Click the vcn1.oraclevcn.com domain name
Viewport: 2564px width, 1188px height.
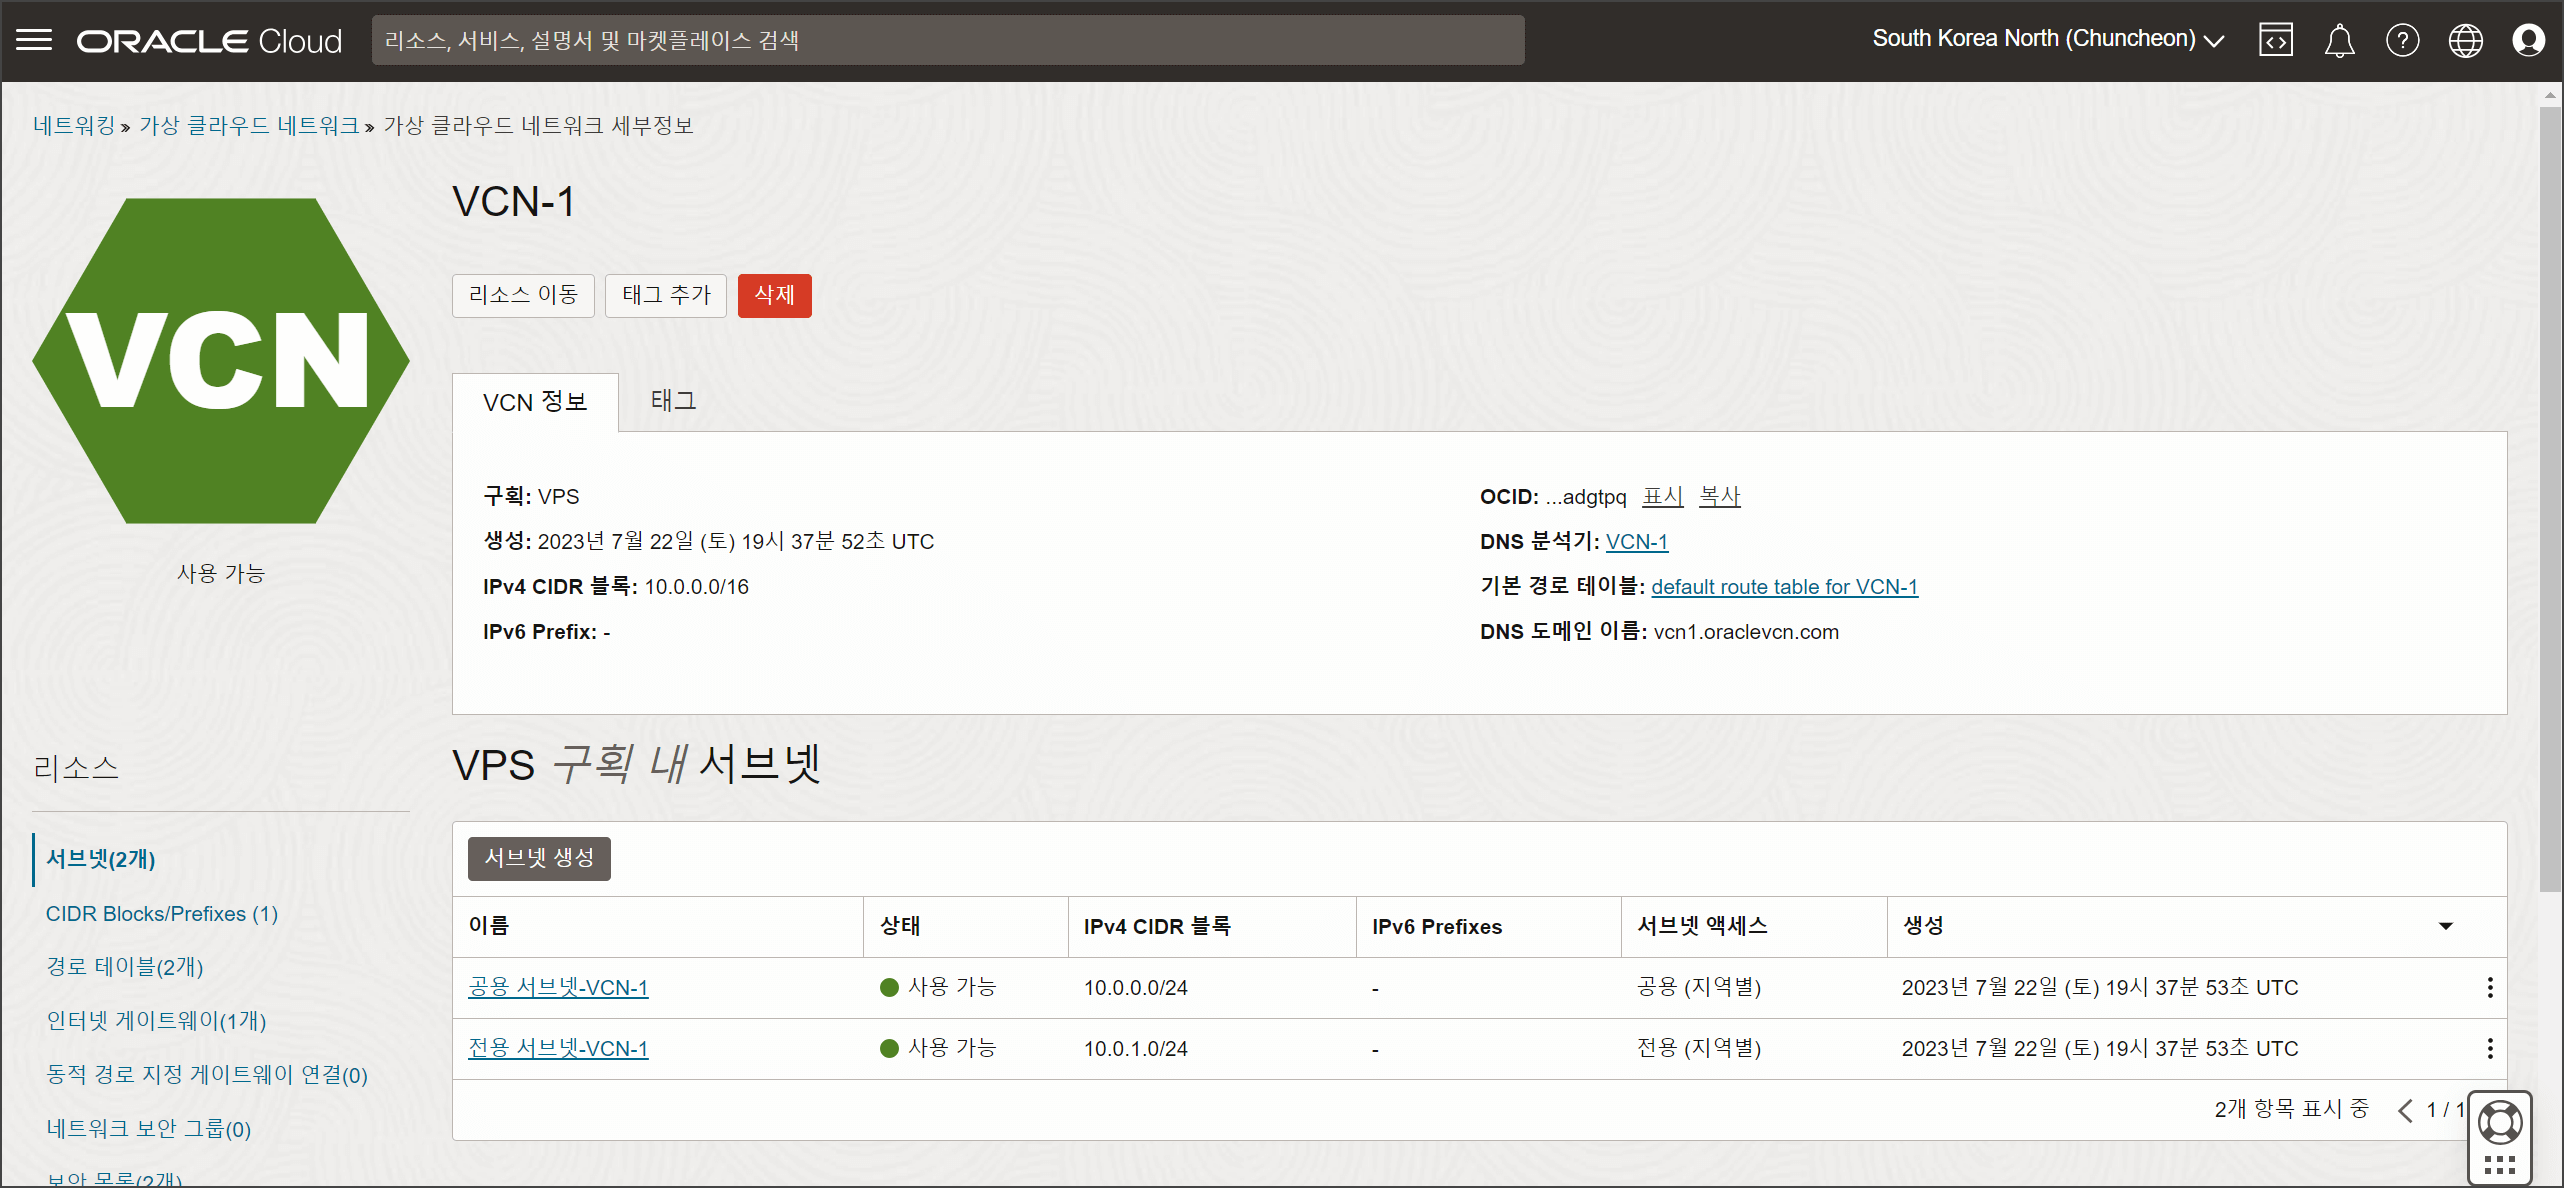[x=1746, y=632]
